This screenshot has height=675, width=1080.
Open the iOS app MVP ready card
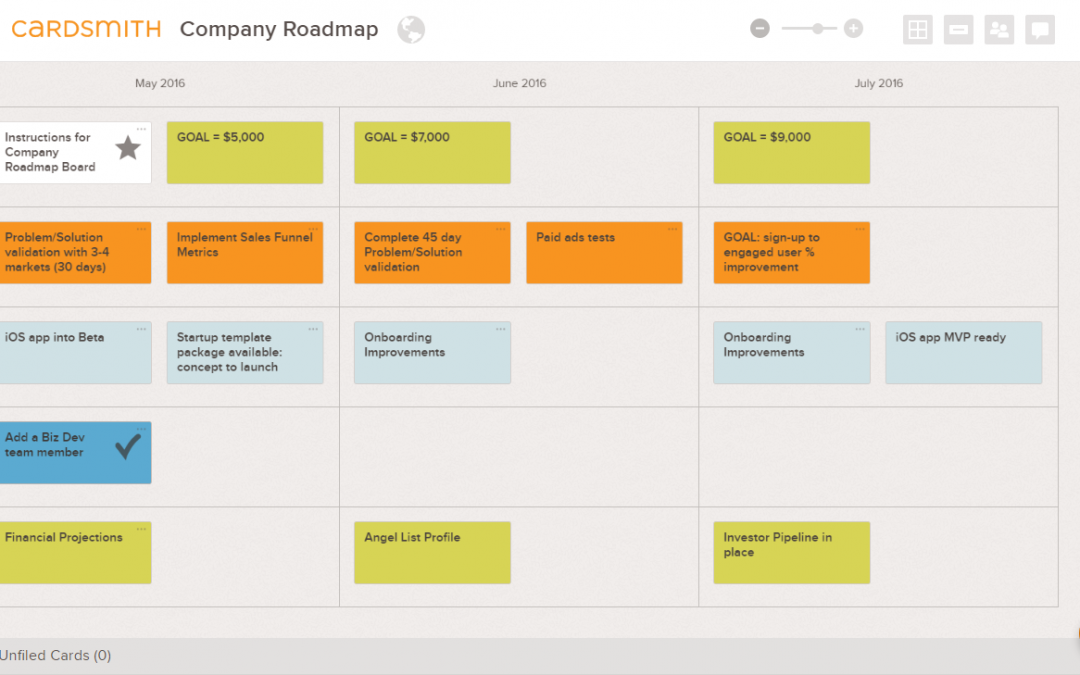coord(964,352)
